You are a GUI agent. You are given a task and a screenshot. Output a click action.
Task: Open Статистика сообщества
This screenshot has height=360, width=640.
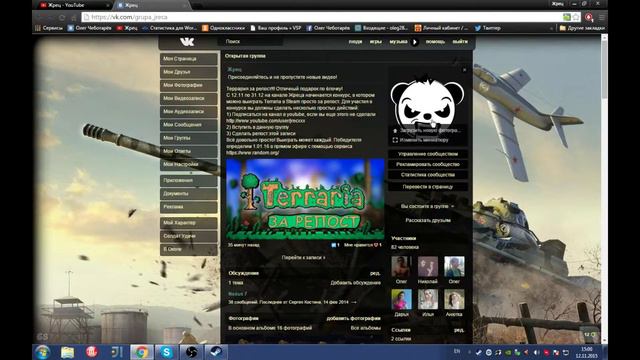point(428,175)
